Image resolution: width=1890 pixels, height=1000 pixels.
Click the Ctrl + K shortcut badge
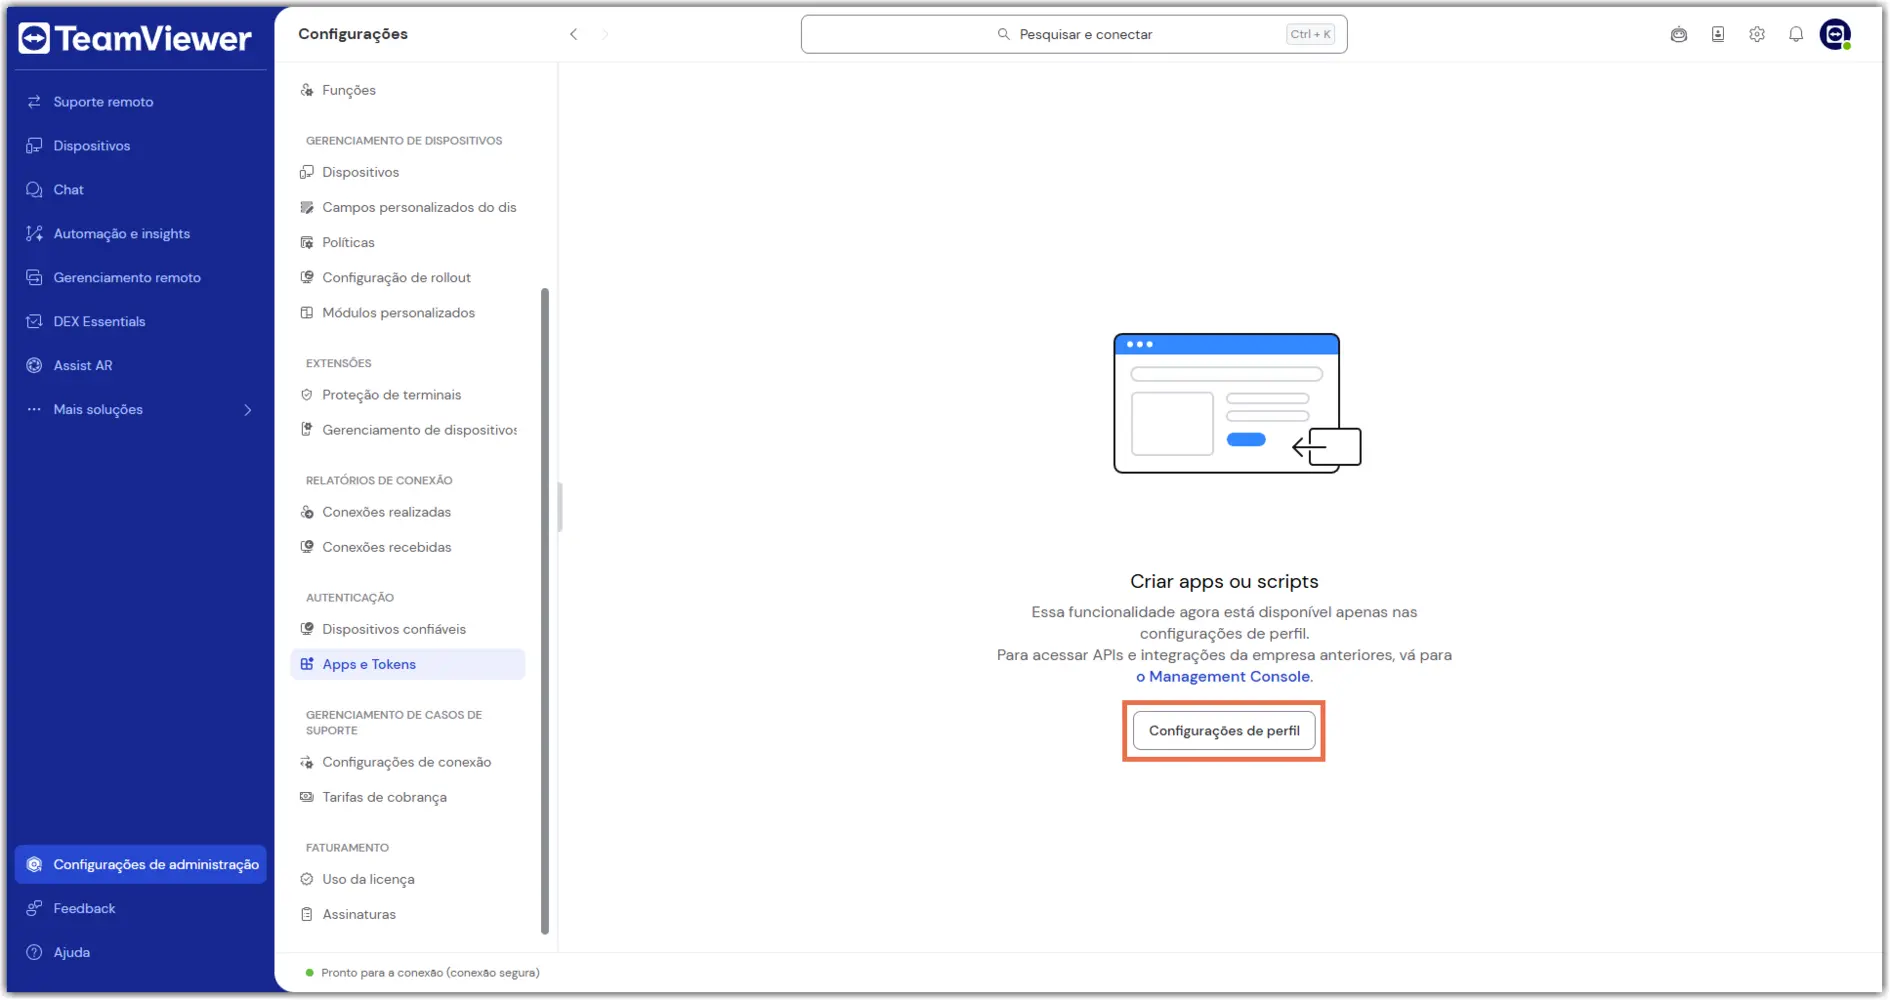pyautogui.click(x=1310, y=34)
